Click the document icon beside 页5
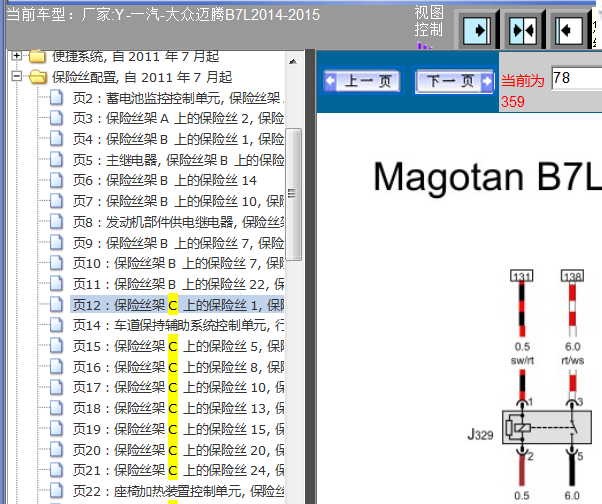602x504 pixels. pos(56,159)
